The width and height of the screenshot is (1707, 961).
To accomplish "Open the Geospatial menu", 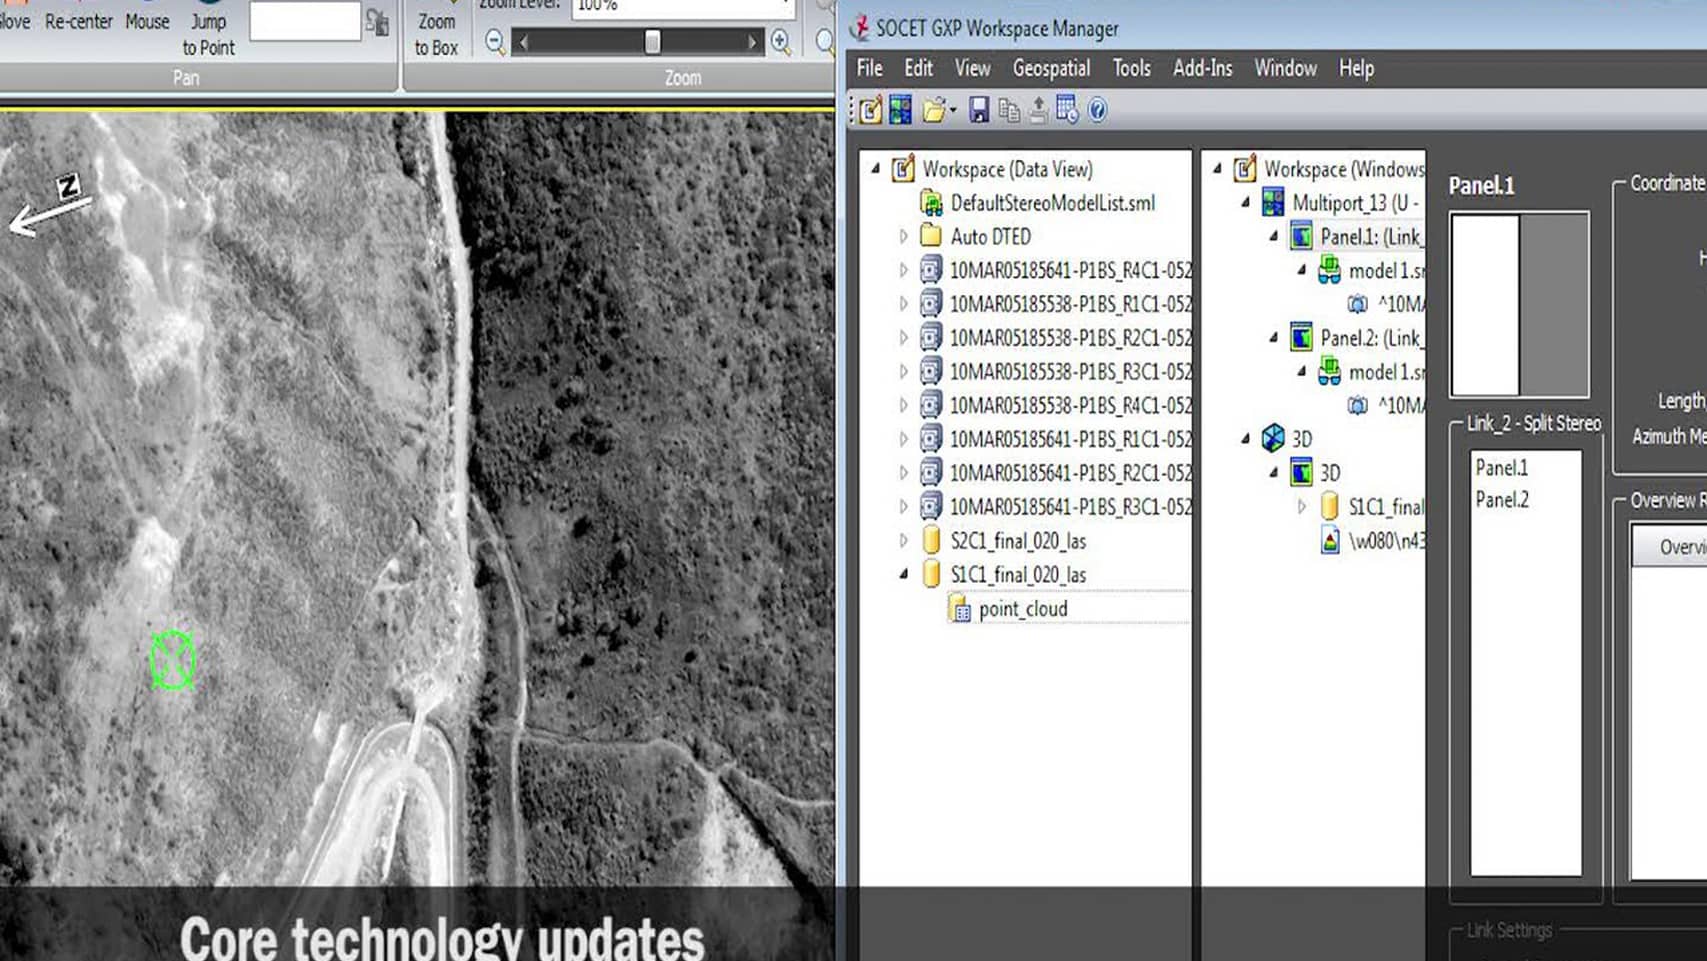I will click(x=1051, y=68).
